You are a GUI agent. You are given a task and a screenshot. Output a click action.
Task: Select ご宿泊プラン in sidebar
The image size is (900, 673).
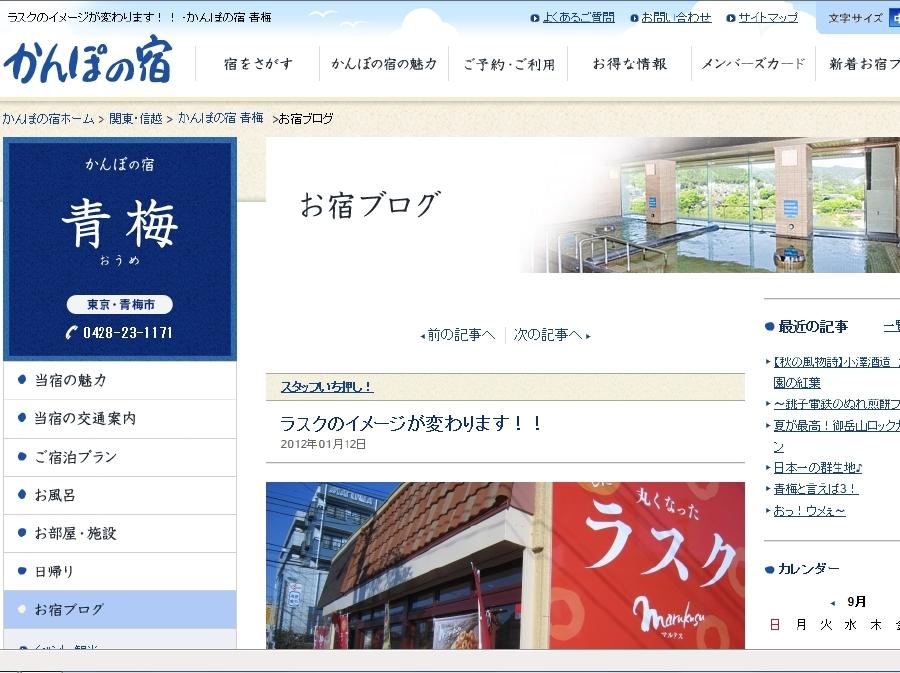click(x=120, y=457)
